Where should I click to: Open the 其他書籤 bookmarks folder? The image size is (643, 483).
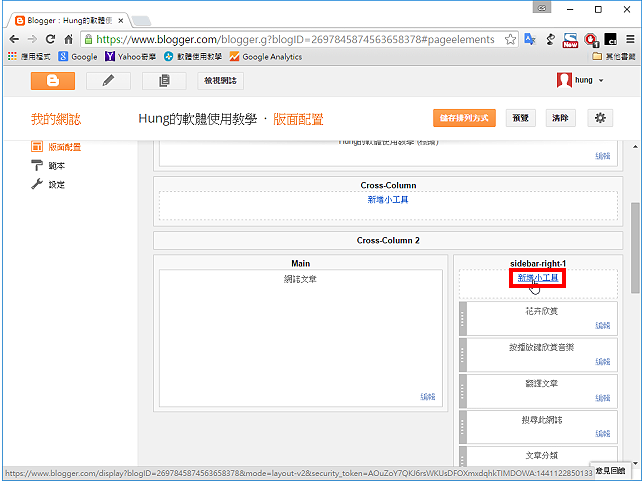614,57
